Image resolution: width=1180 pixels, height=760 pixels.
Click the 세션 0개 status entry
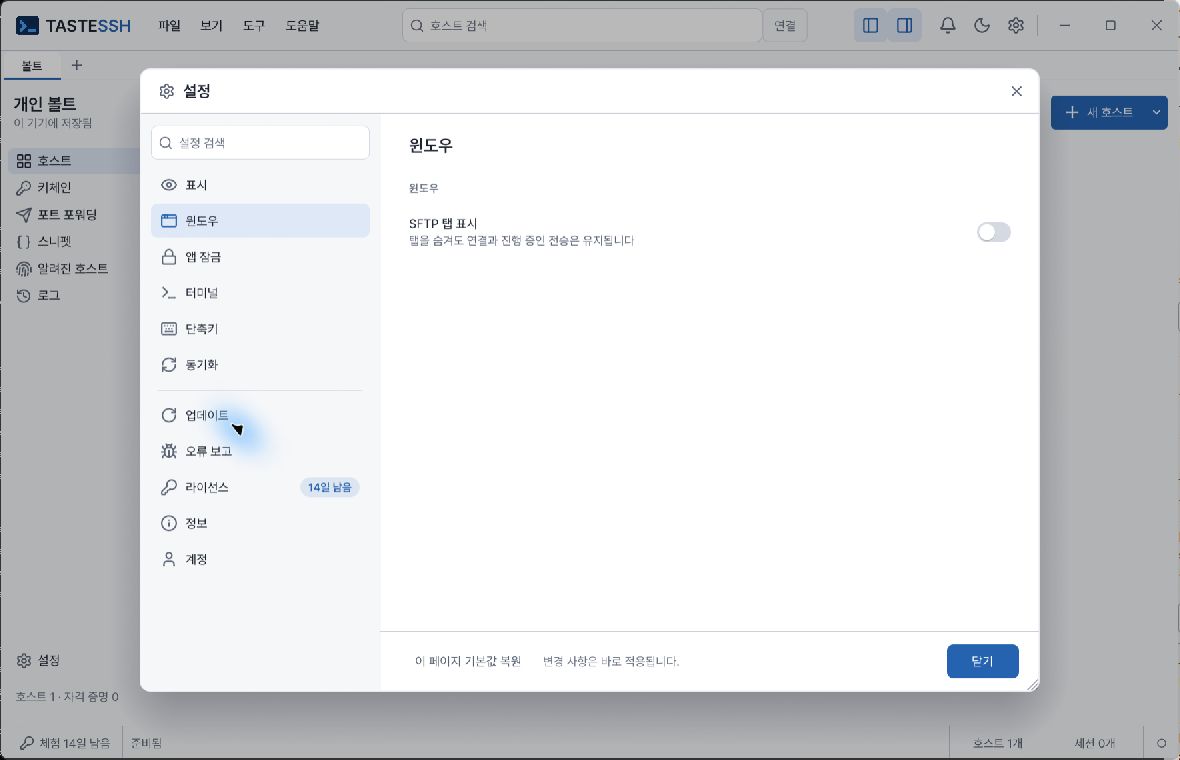(1094, 743)
